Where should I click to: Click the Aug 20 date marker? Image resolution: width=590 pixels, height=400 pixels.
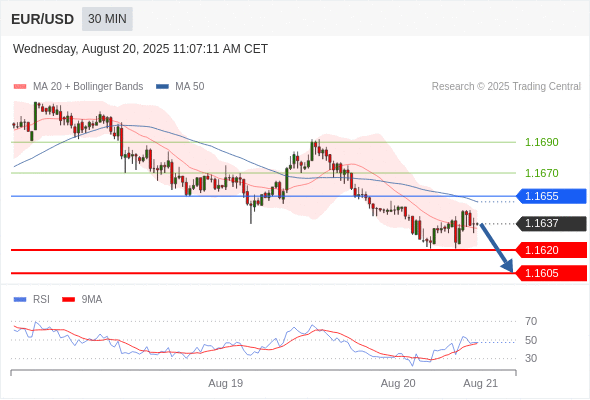(x=398, y=383)
